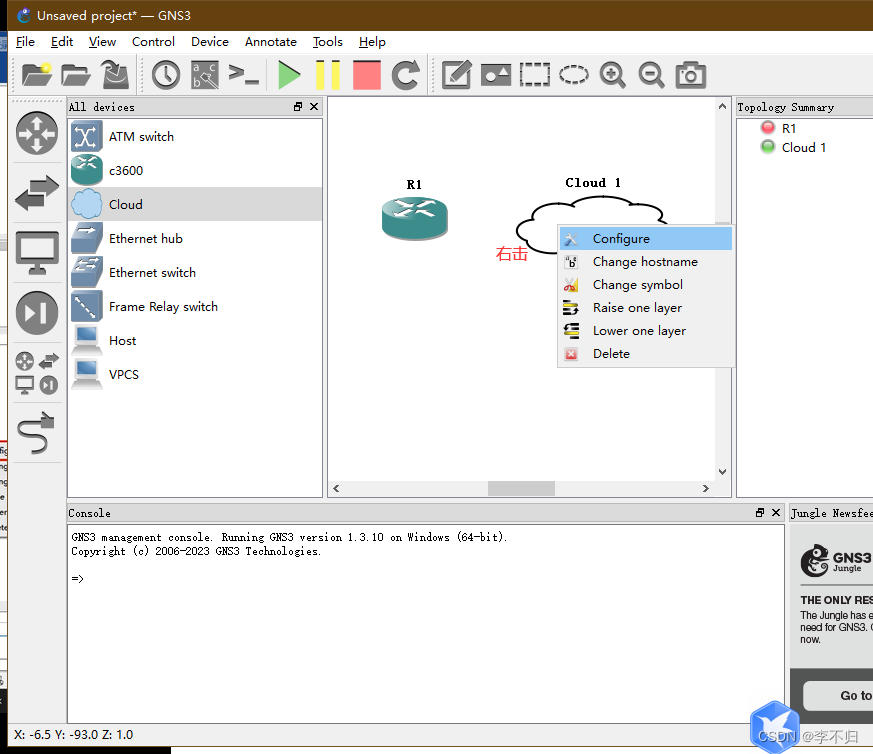Browse end devices monitor icon
873x754 pixels.
[37, 253]
